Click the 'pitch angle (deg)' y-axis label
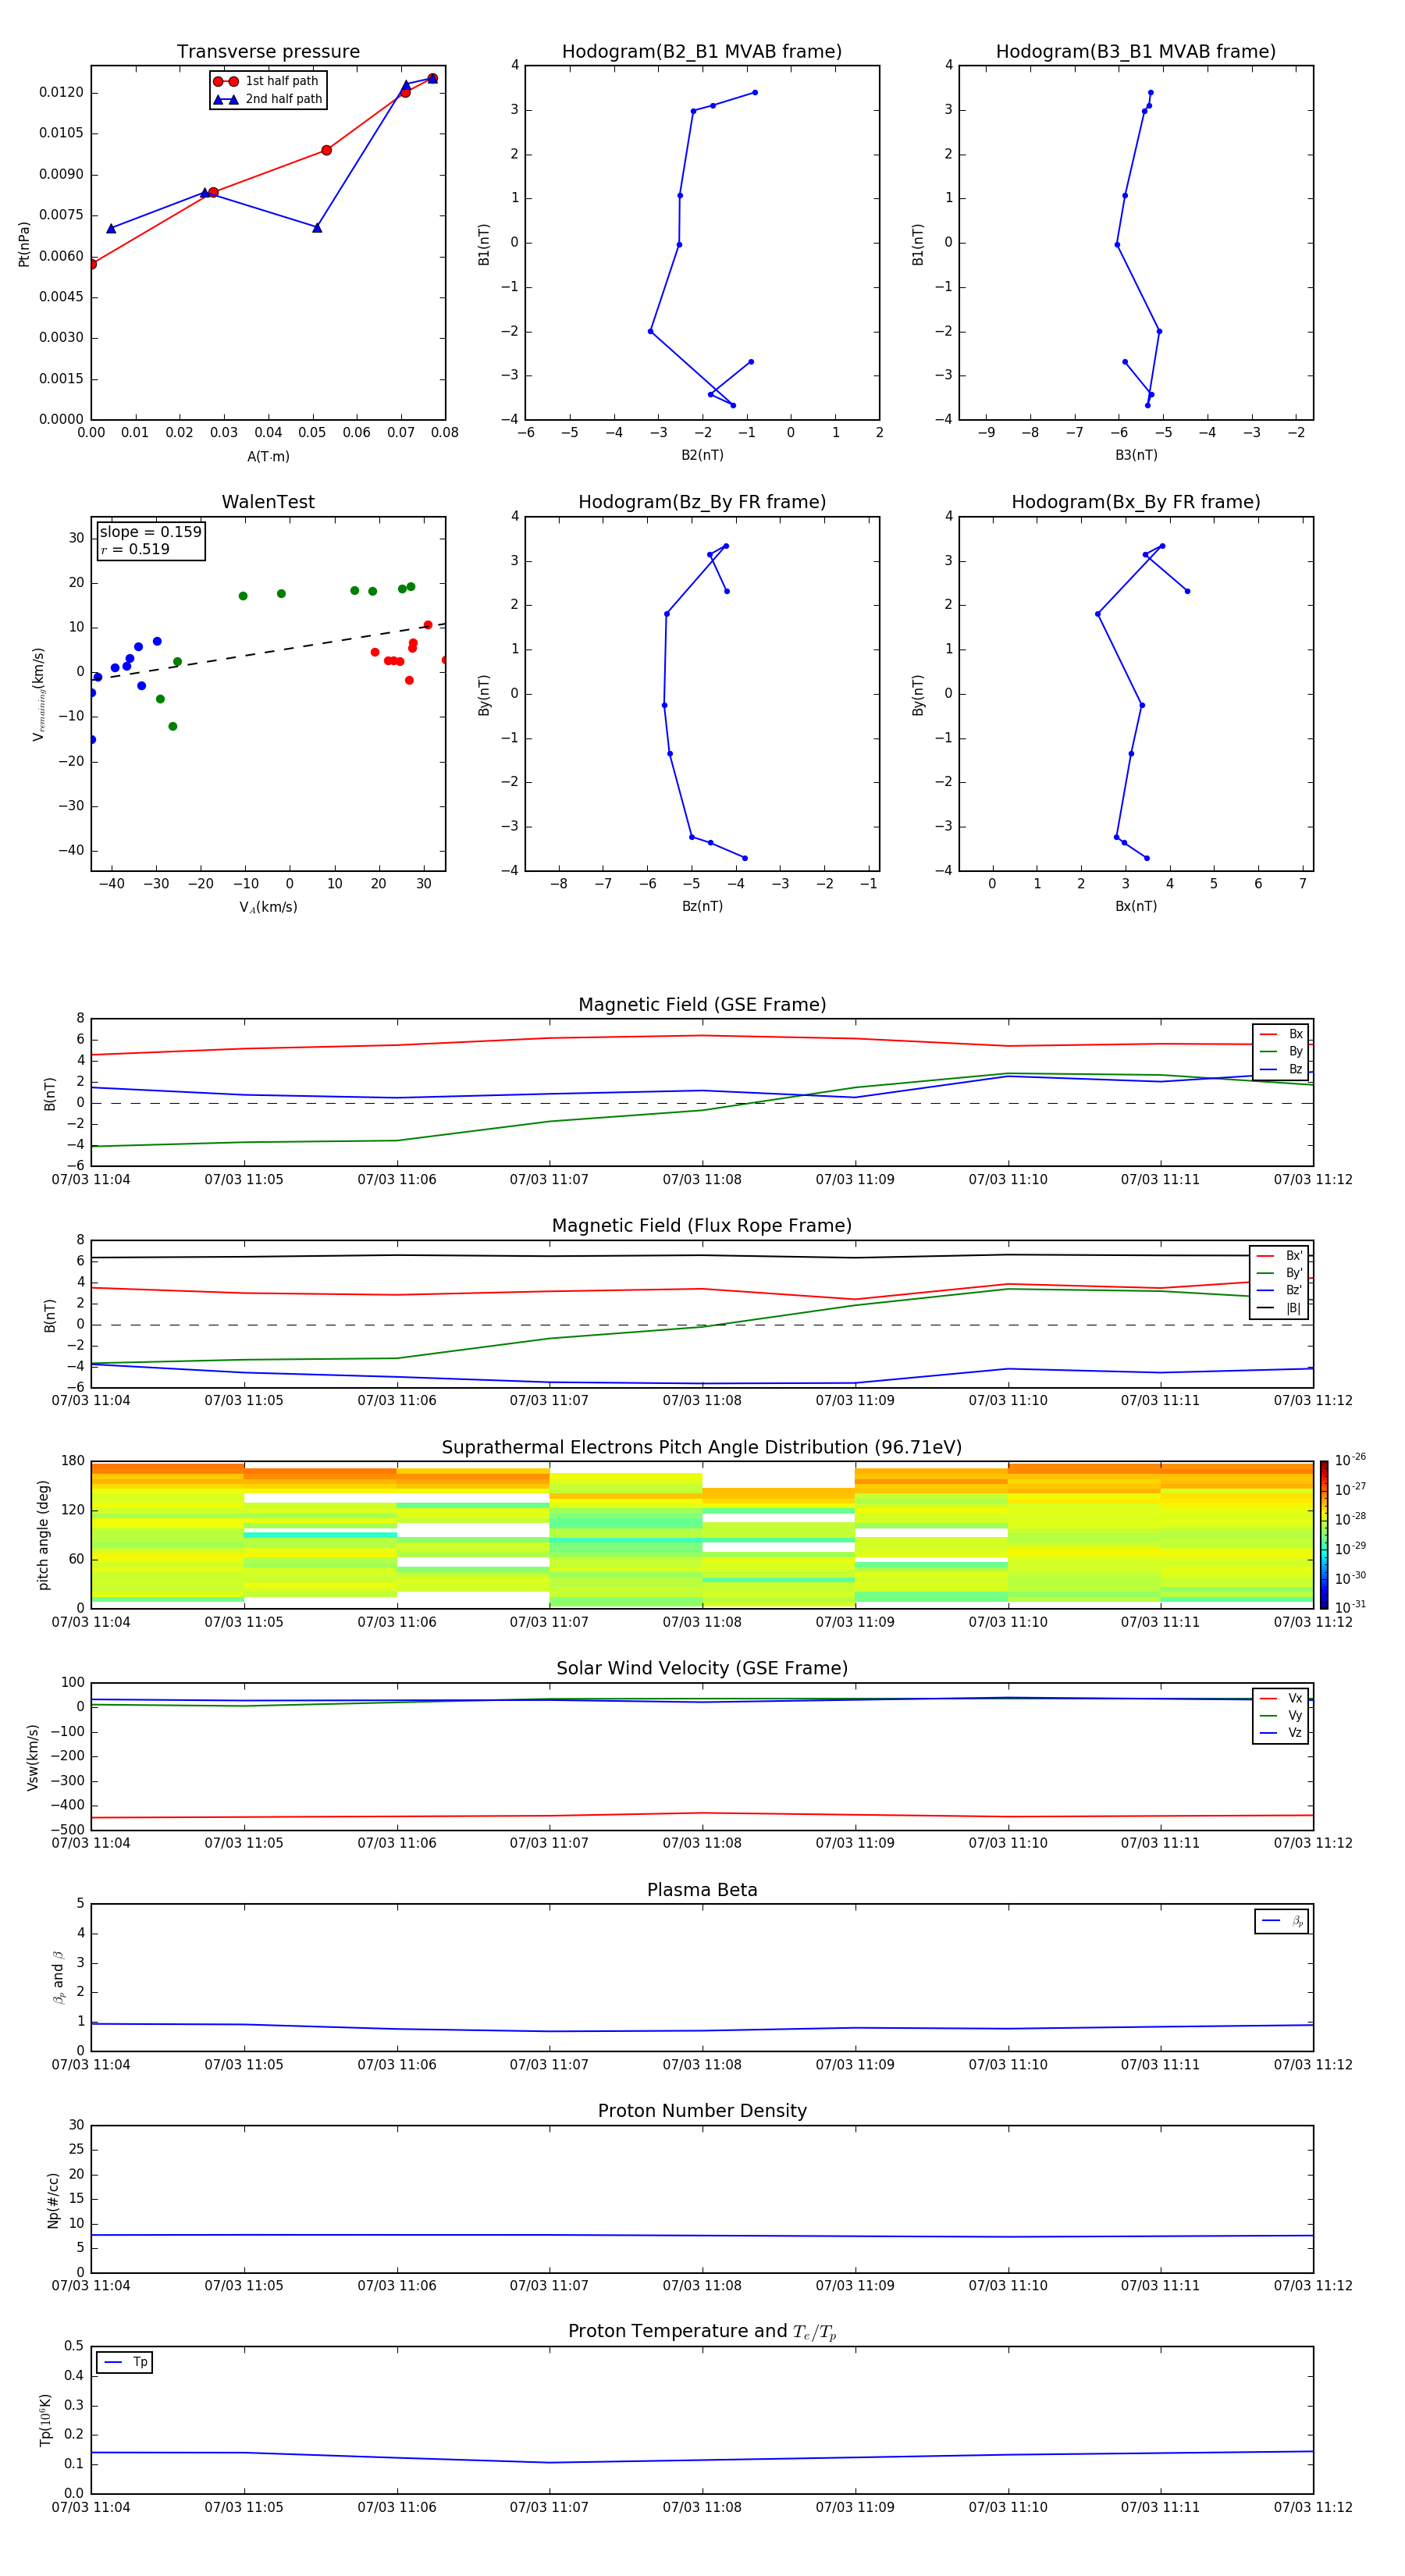Viewport: 1405px width, 2576px height. [x=44, y=1535]
